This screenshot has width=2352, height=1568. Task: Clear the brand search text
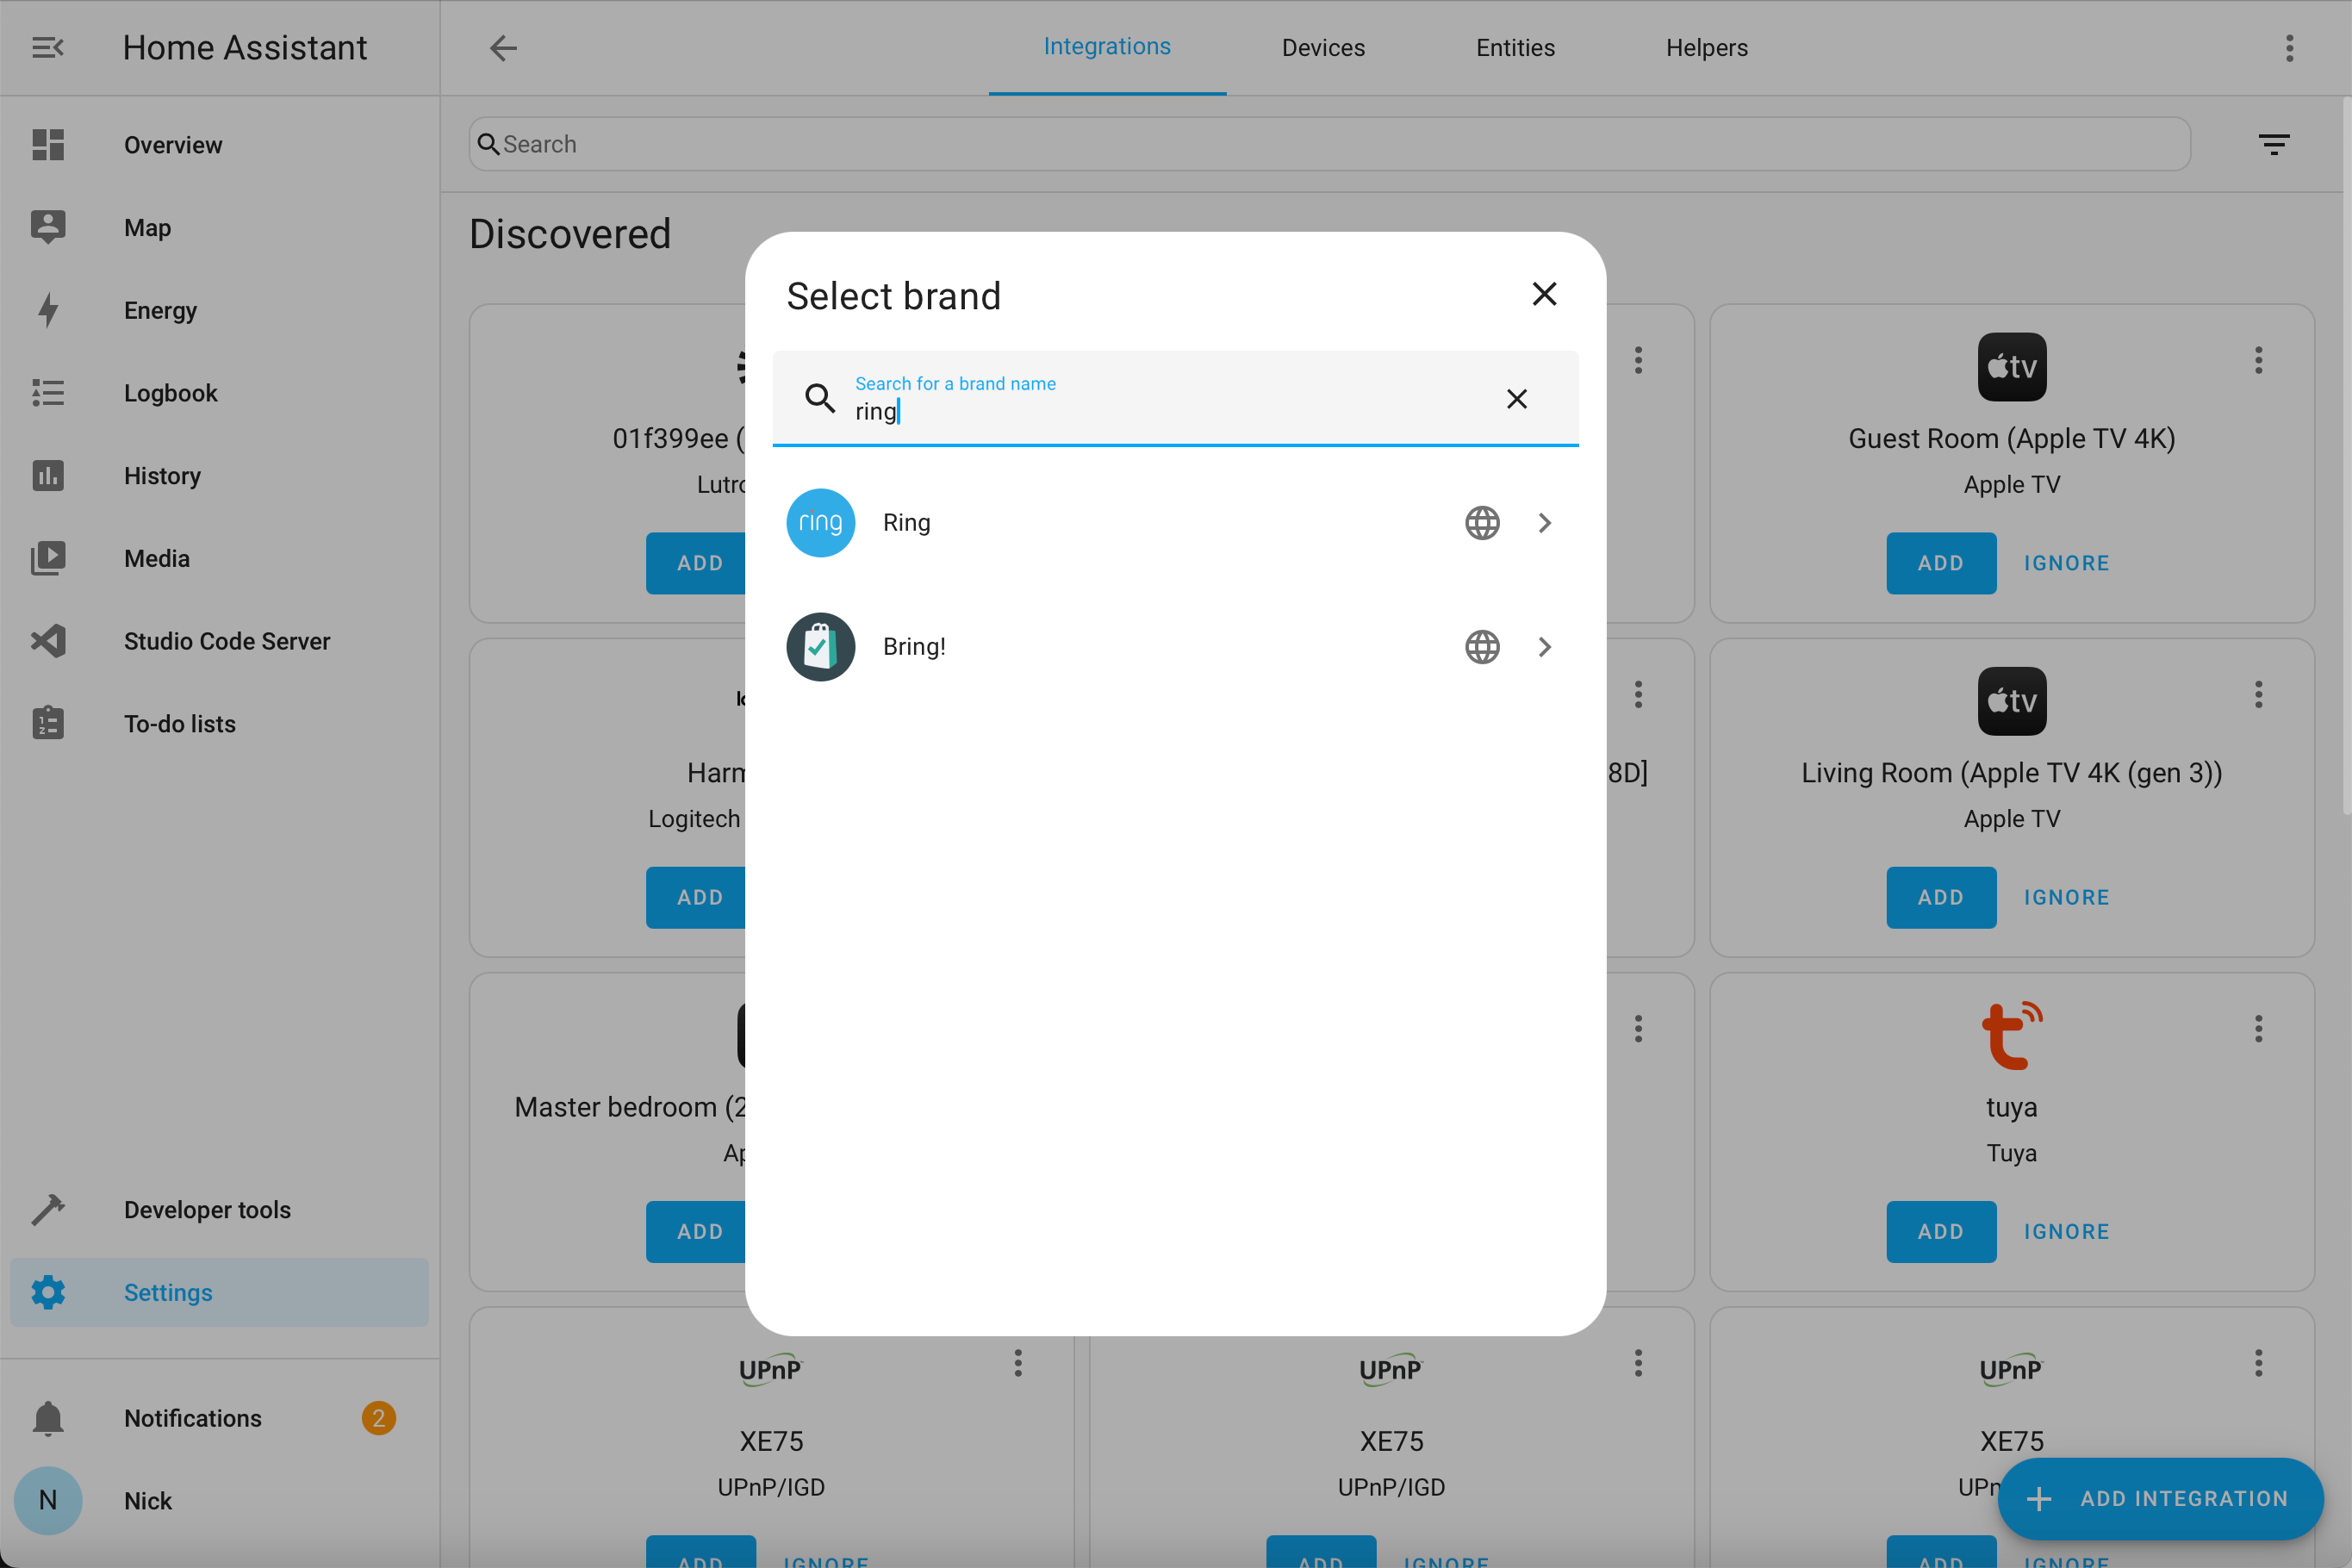[x=1516, y=399]
